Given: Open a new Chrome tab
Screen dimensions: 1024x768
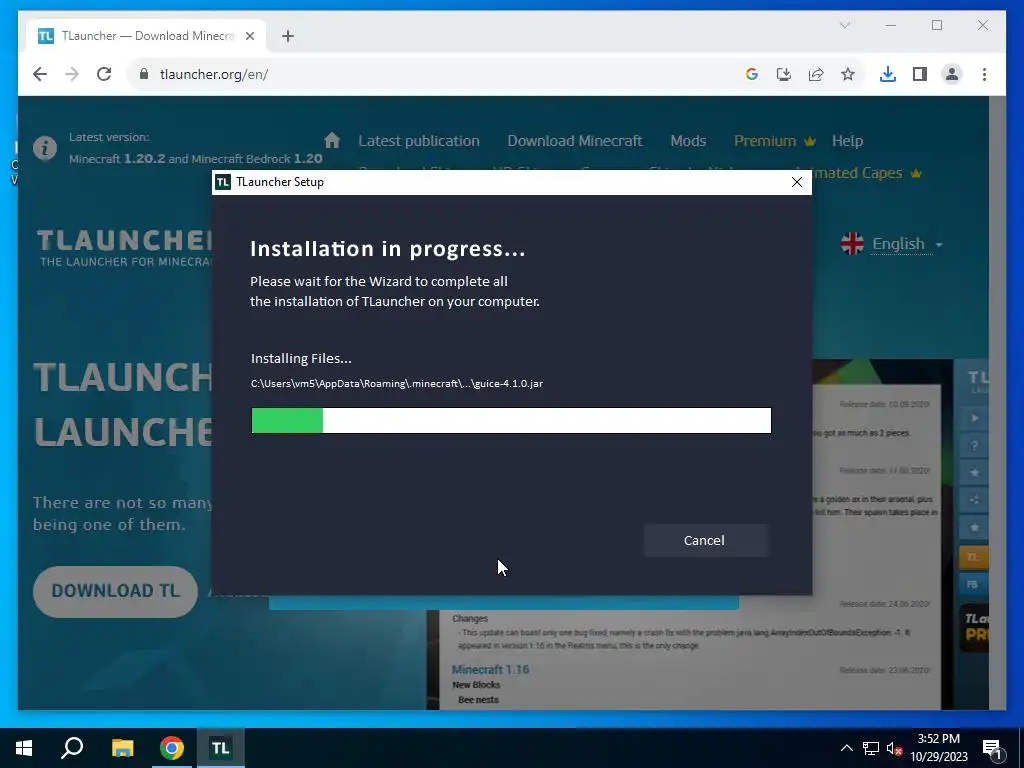Looking at the screenshot, I should tap(288, 36).
